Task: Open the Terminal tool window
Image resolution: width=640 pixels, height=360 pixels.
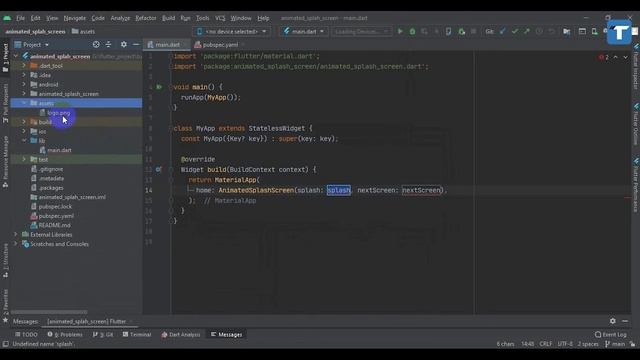Action: 137,334
